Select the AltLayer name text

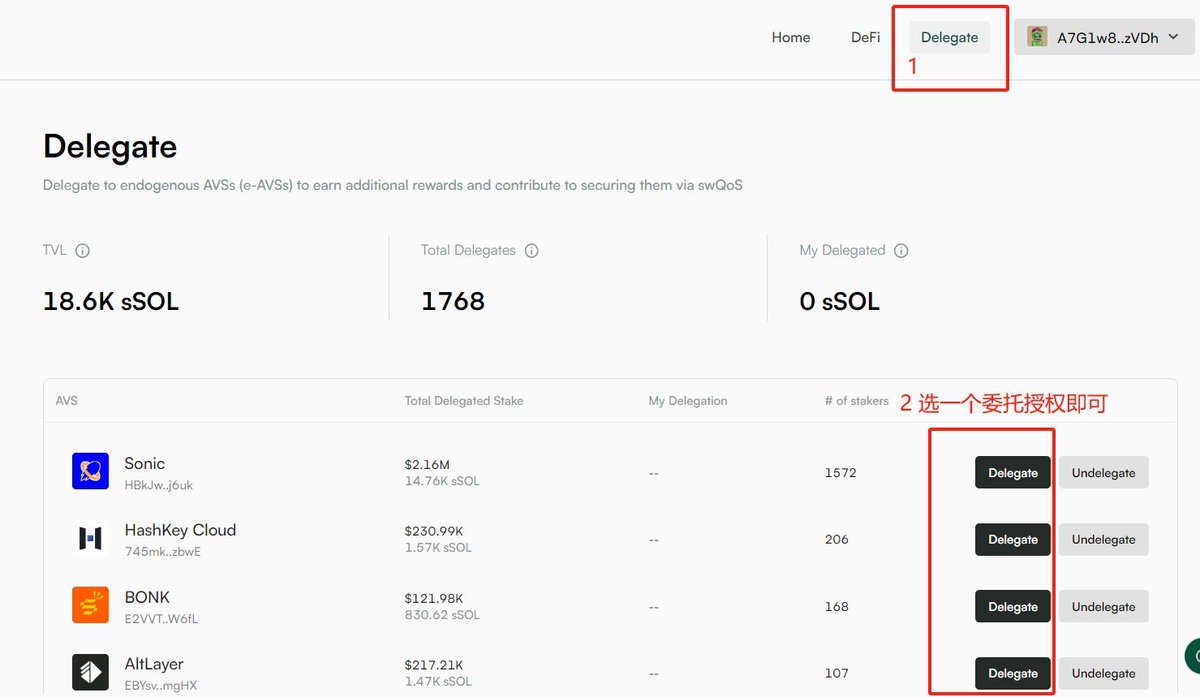point(154,664)
